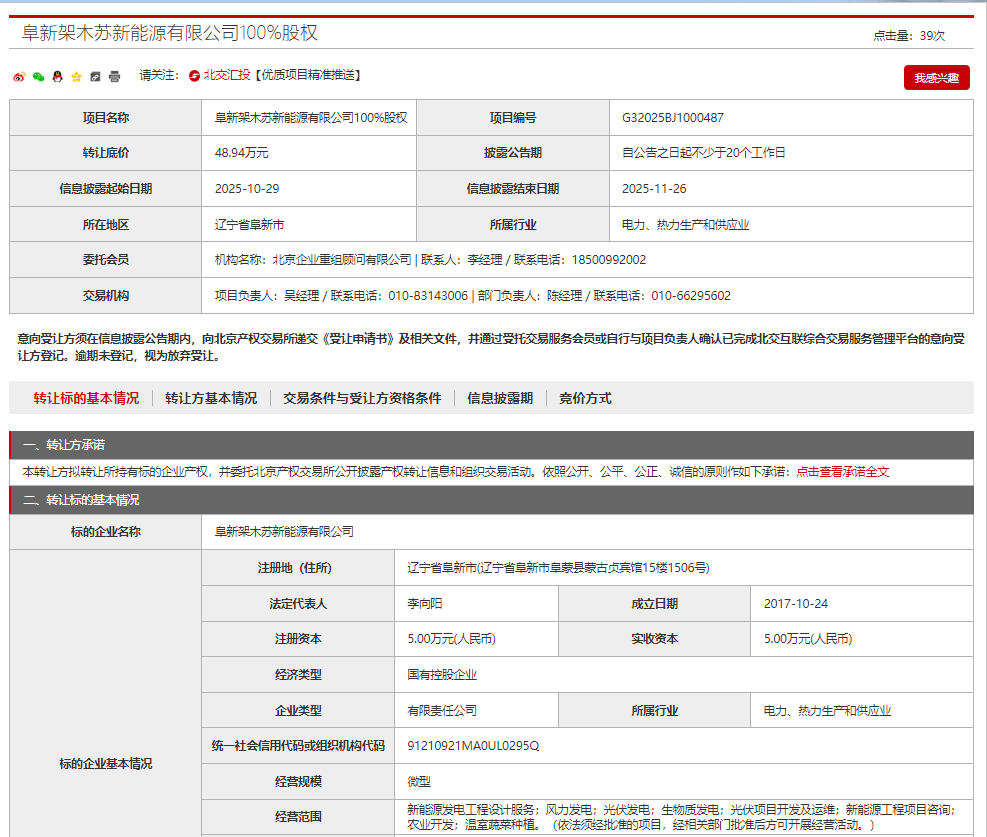Follow the 北交汇投 text link
Image resolution: width=987 pixels, height=837 pixels.
[225, 76]
